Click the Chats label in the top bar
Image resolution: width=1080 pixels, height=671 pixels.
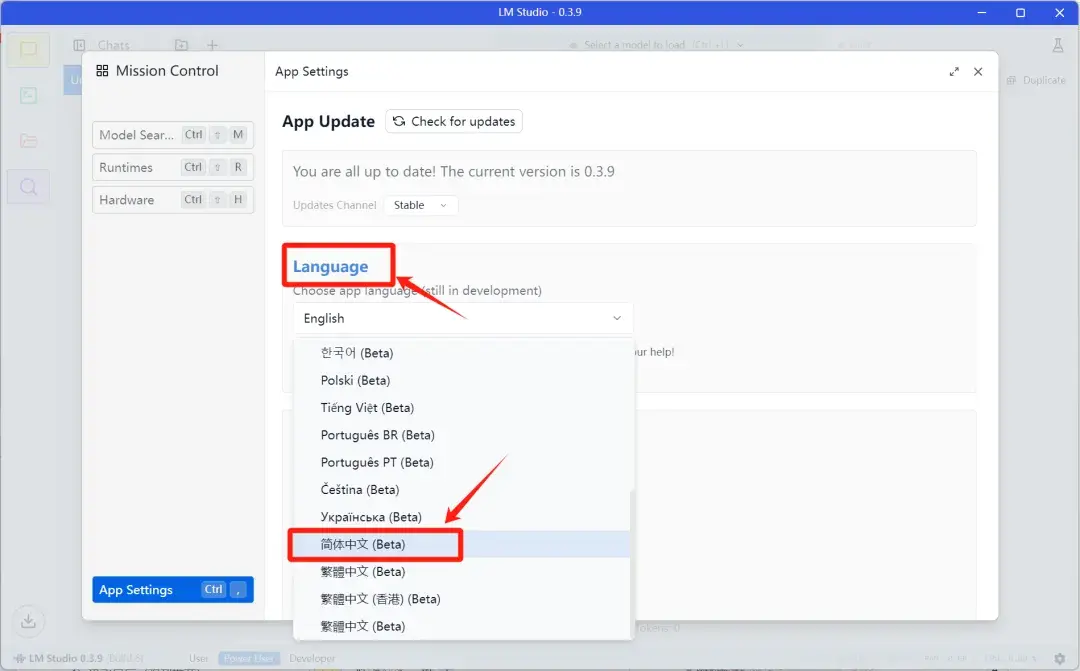(x=114, y=45)
